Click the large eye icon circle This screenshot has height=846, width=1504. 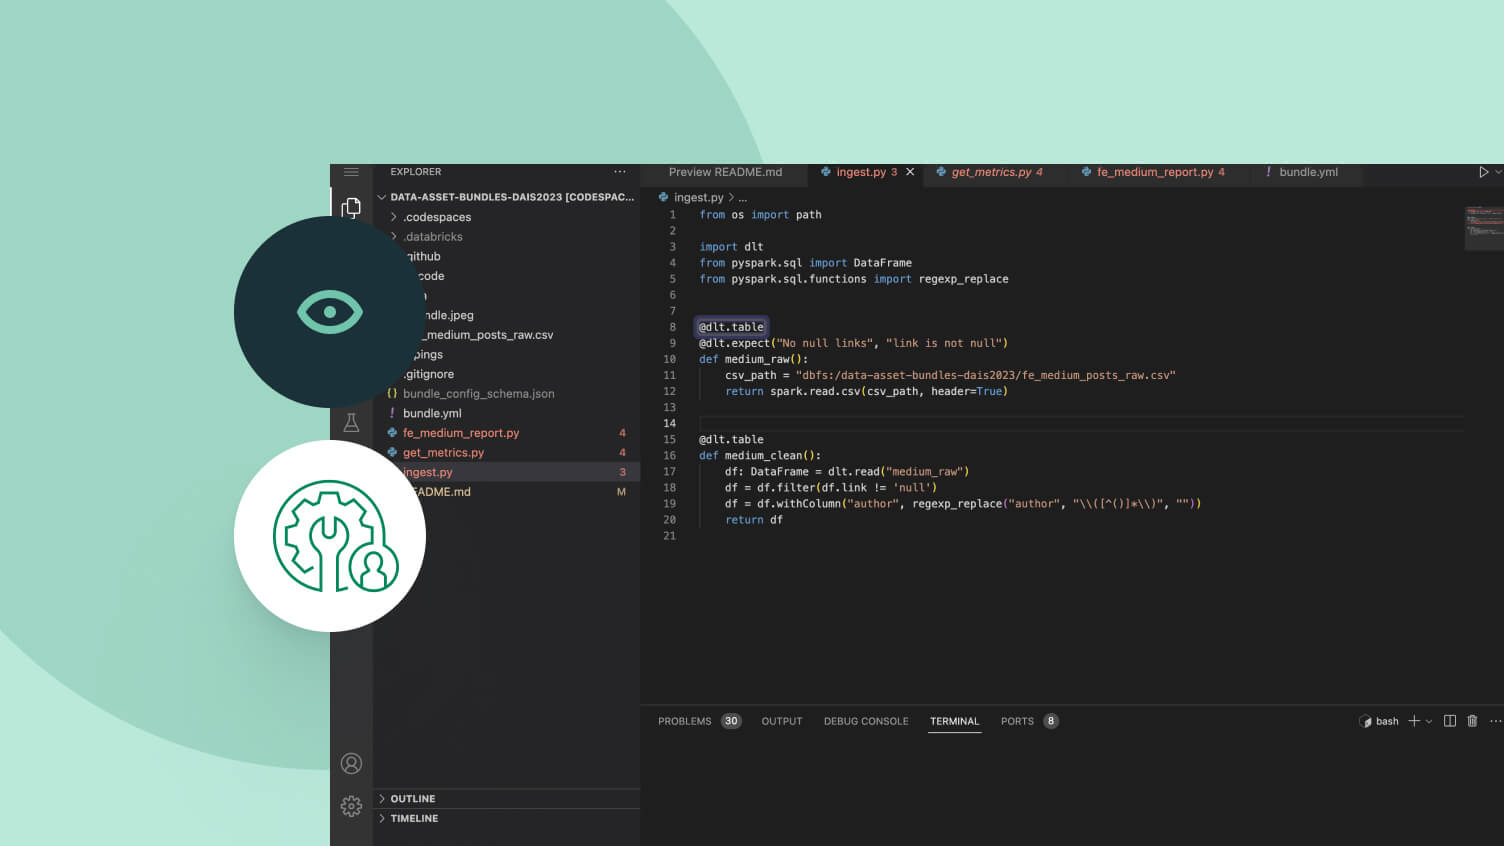329,312
